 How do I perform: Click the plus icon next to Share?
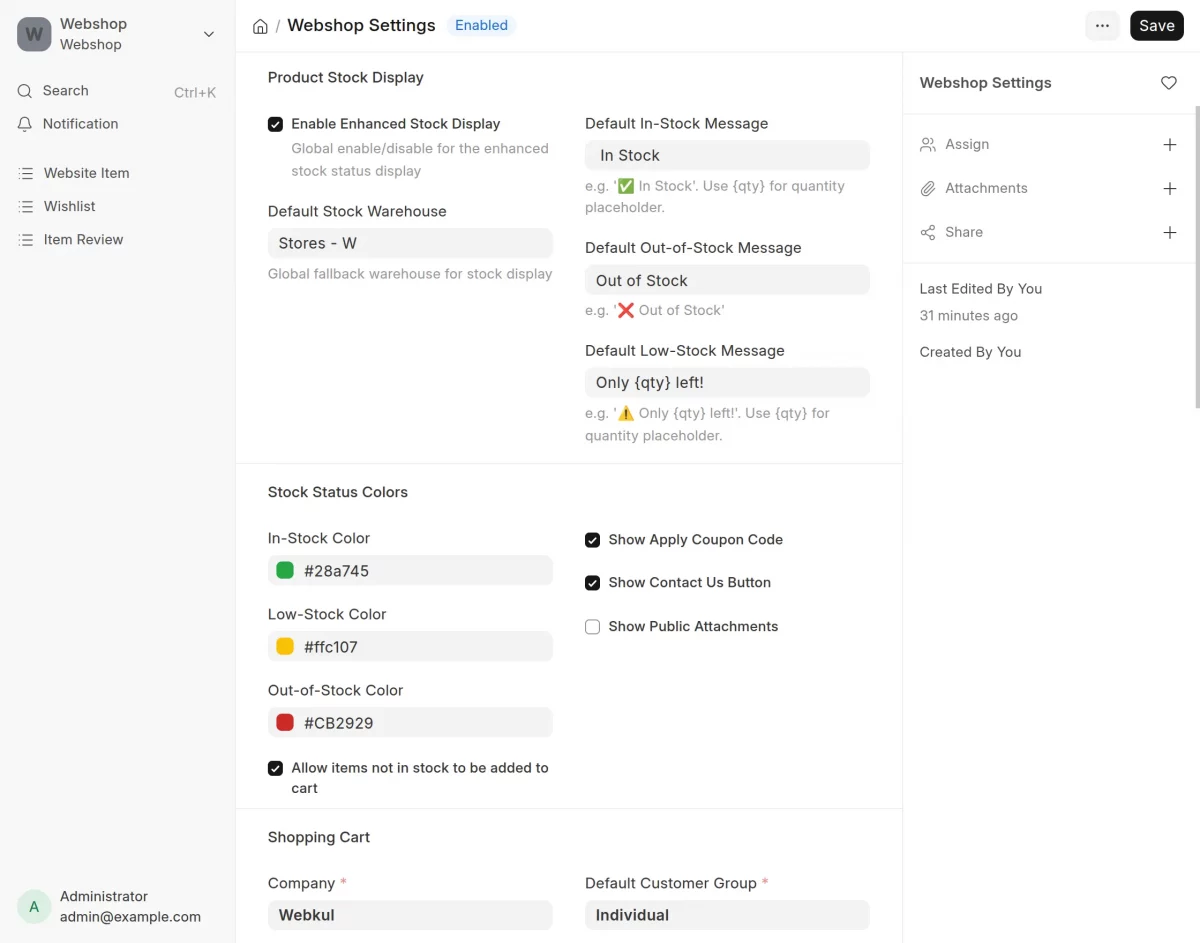tap(1169, 233)
